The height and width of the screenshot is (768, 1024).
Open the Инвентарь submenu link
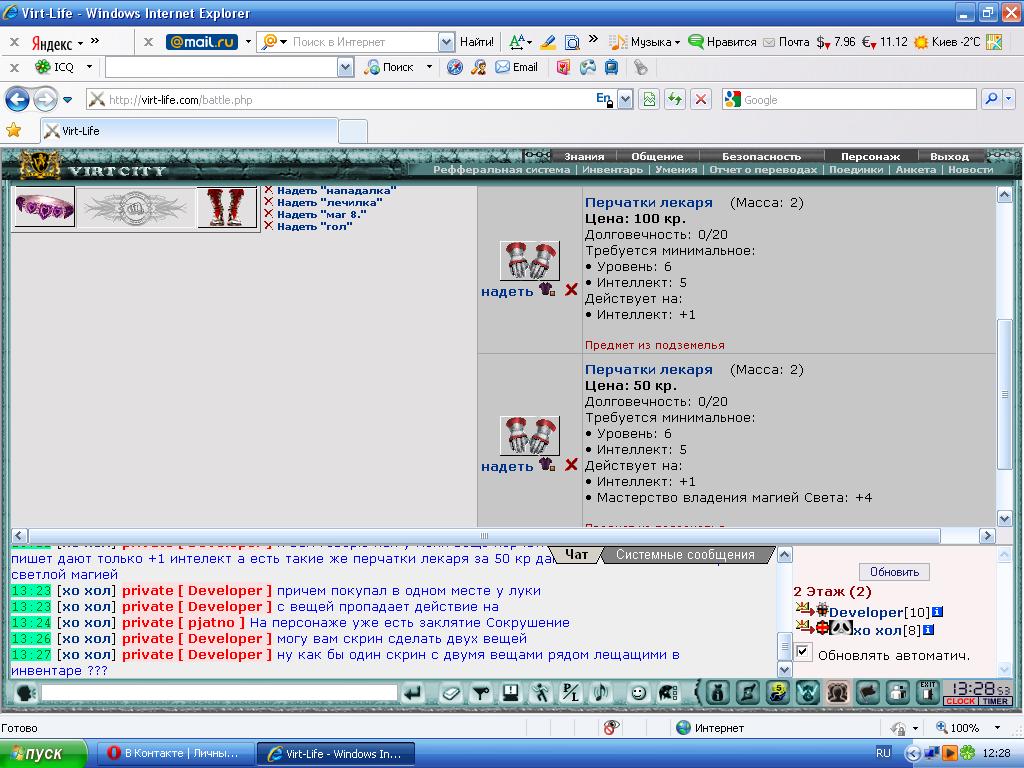(612, 170)
